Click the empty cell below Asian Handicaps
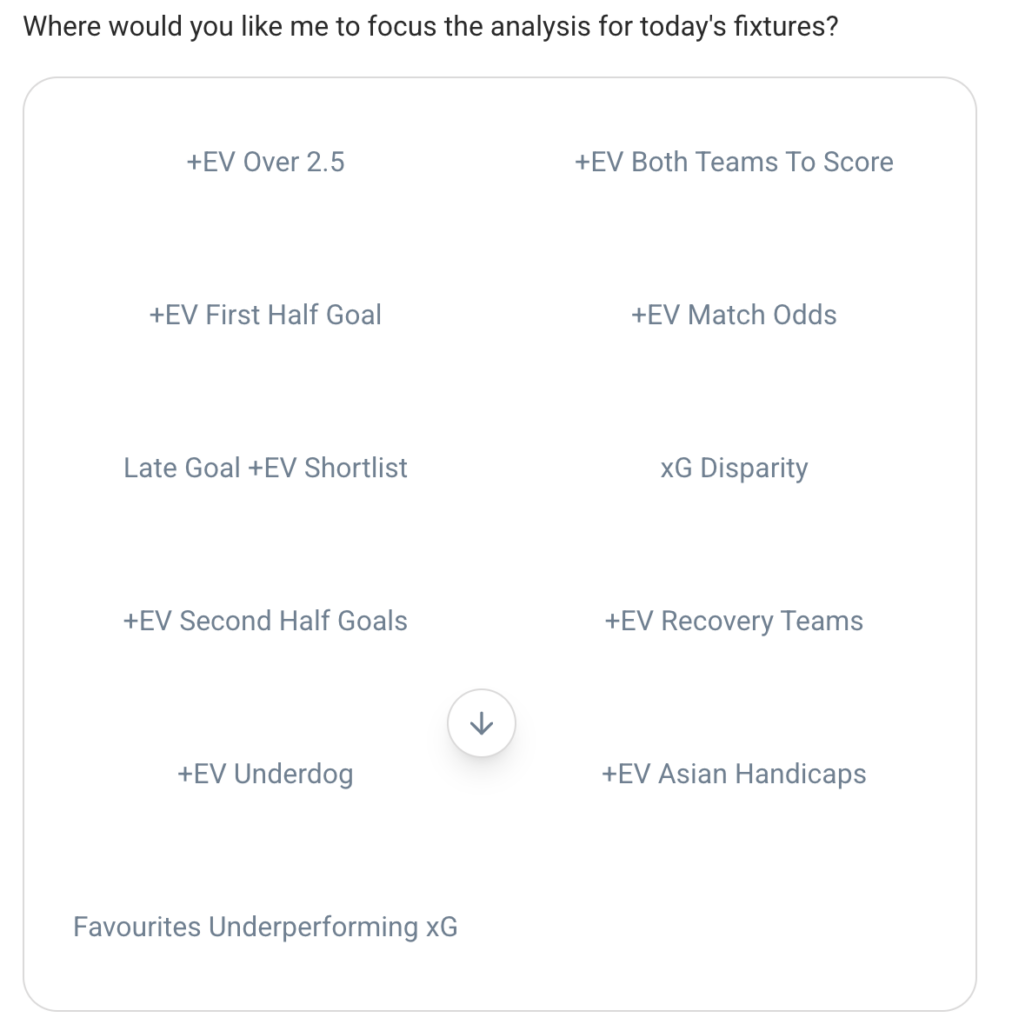Viewport: 1012px width, 1024px height. (x=733, y=927)
